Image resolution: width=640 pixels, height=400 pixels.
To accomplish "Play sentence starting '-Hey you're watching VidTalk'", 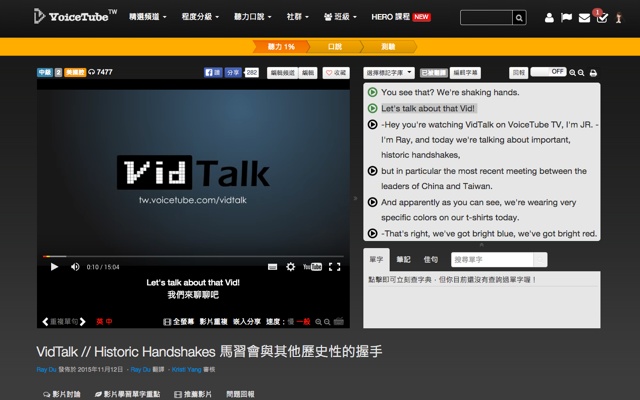I will tap(372, 124).
